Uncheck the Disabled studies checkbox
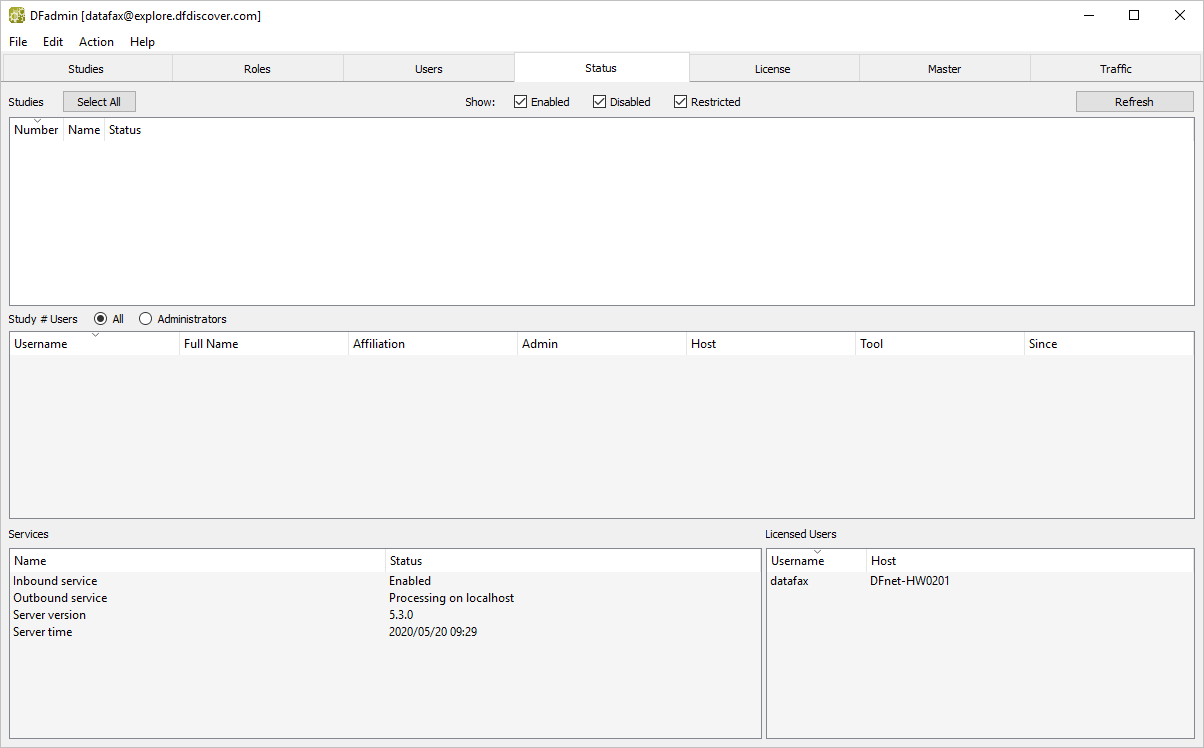Screen dimensions: 1204x748 click(x=600, y=102)
